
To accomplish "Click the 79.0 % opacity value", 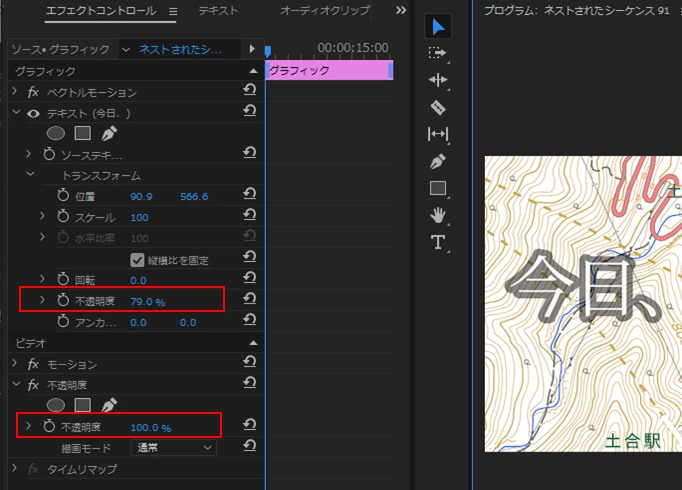I will 147,302.
